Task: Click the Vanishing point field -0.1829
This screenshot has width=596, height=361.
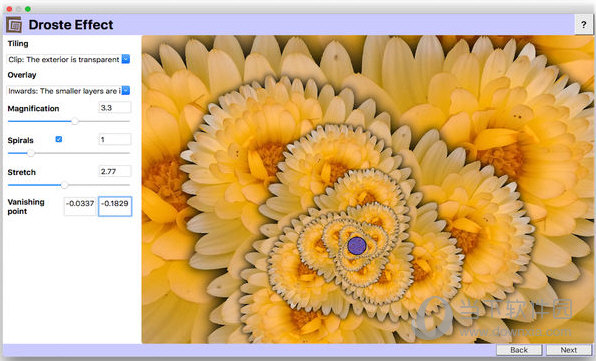Action: point(115,206)
